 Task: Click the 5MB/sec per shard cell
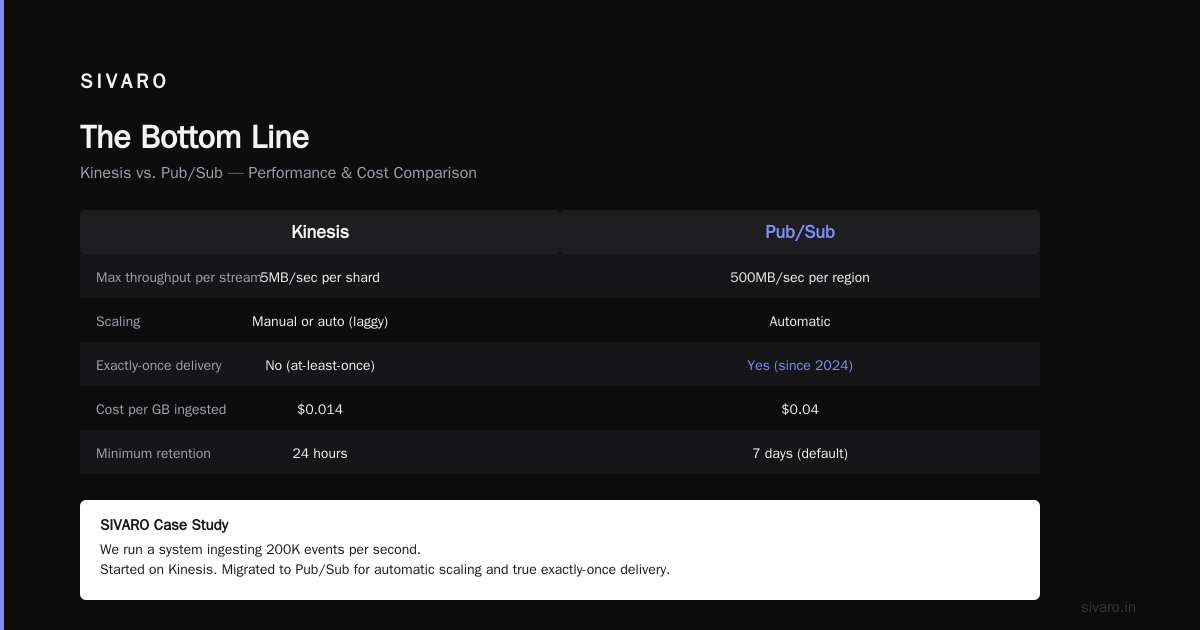(320, 277)
